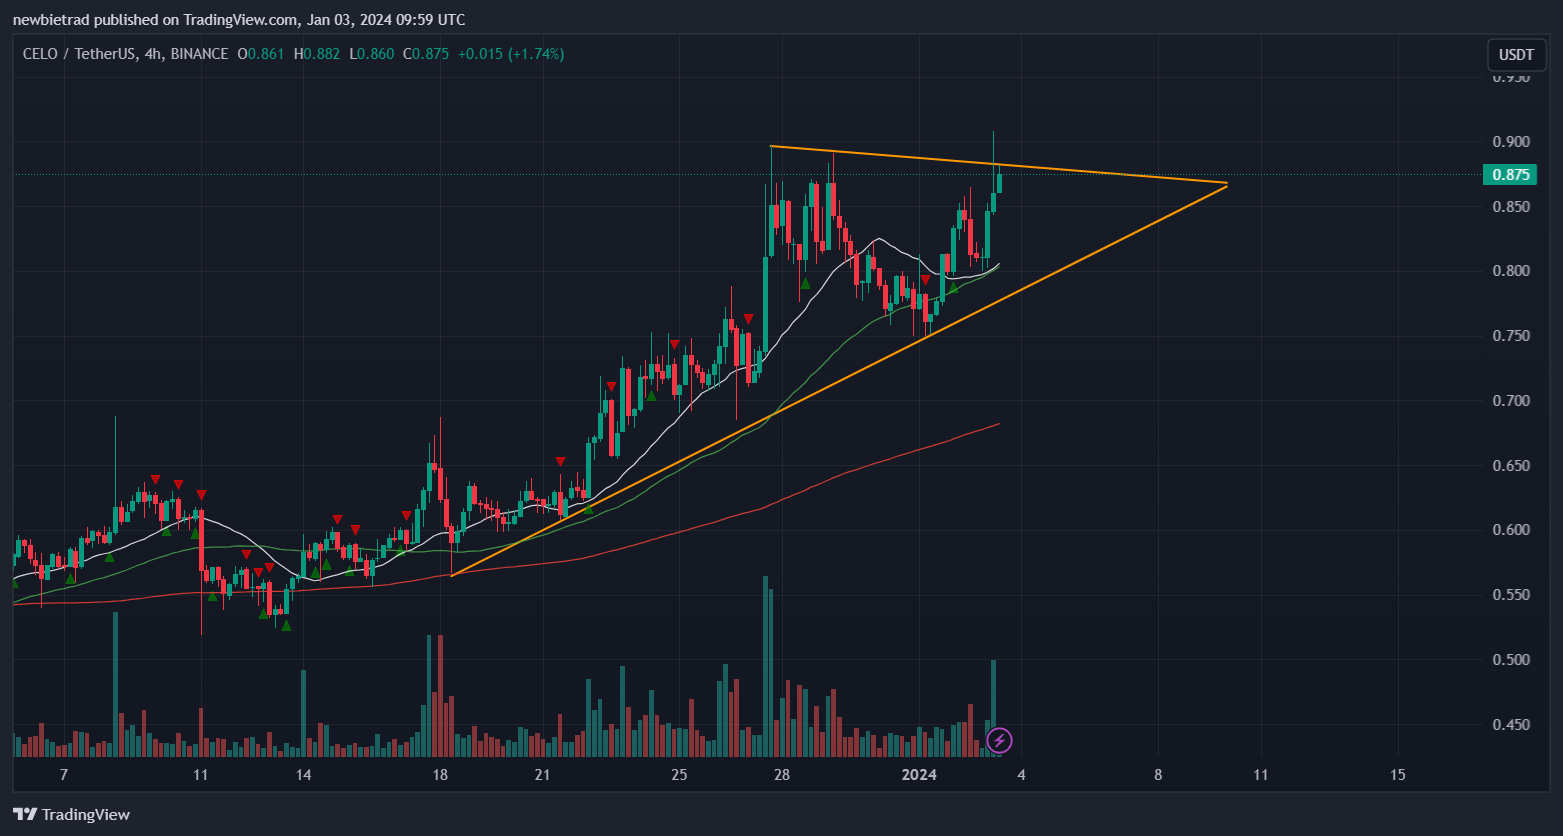The height and width of the screenshot is (836, 1563).
Task: Click the 0.900 price axis label
Action: 1511,142
